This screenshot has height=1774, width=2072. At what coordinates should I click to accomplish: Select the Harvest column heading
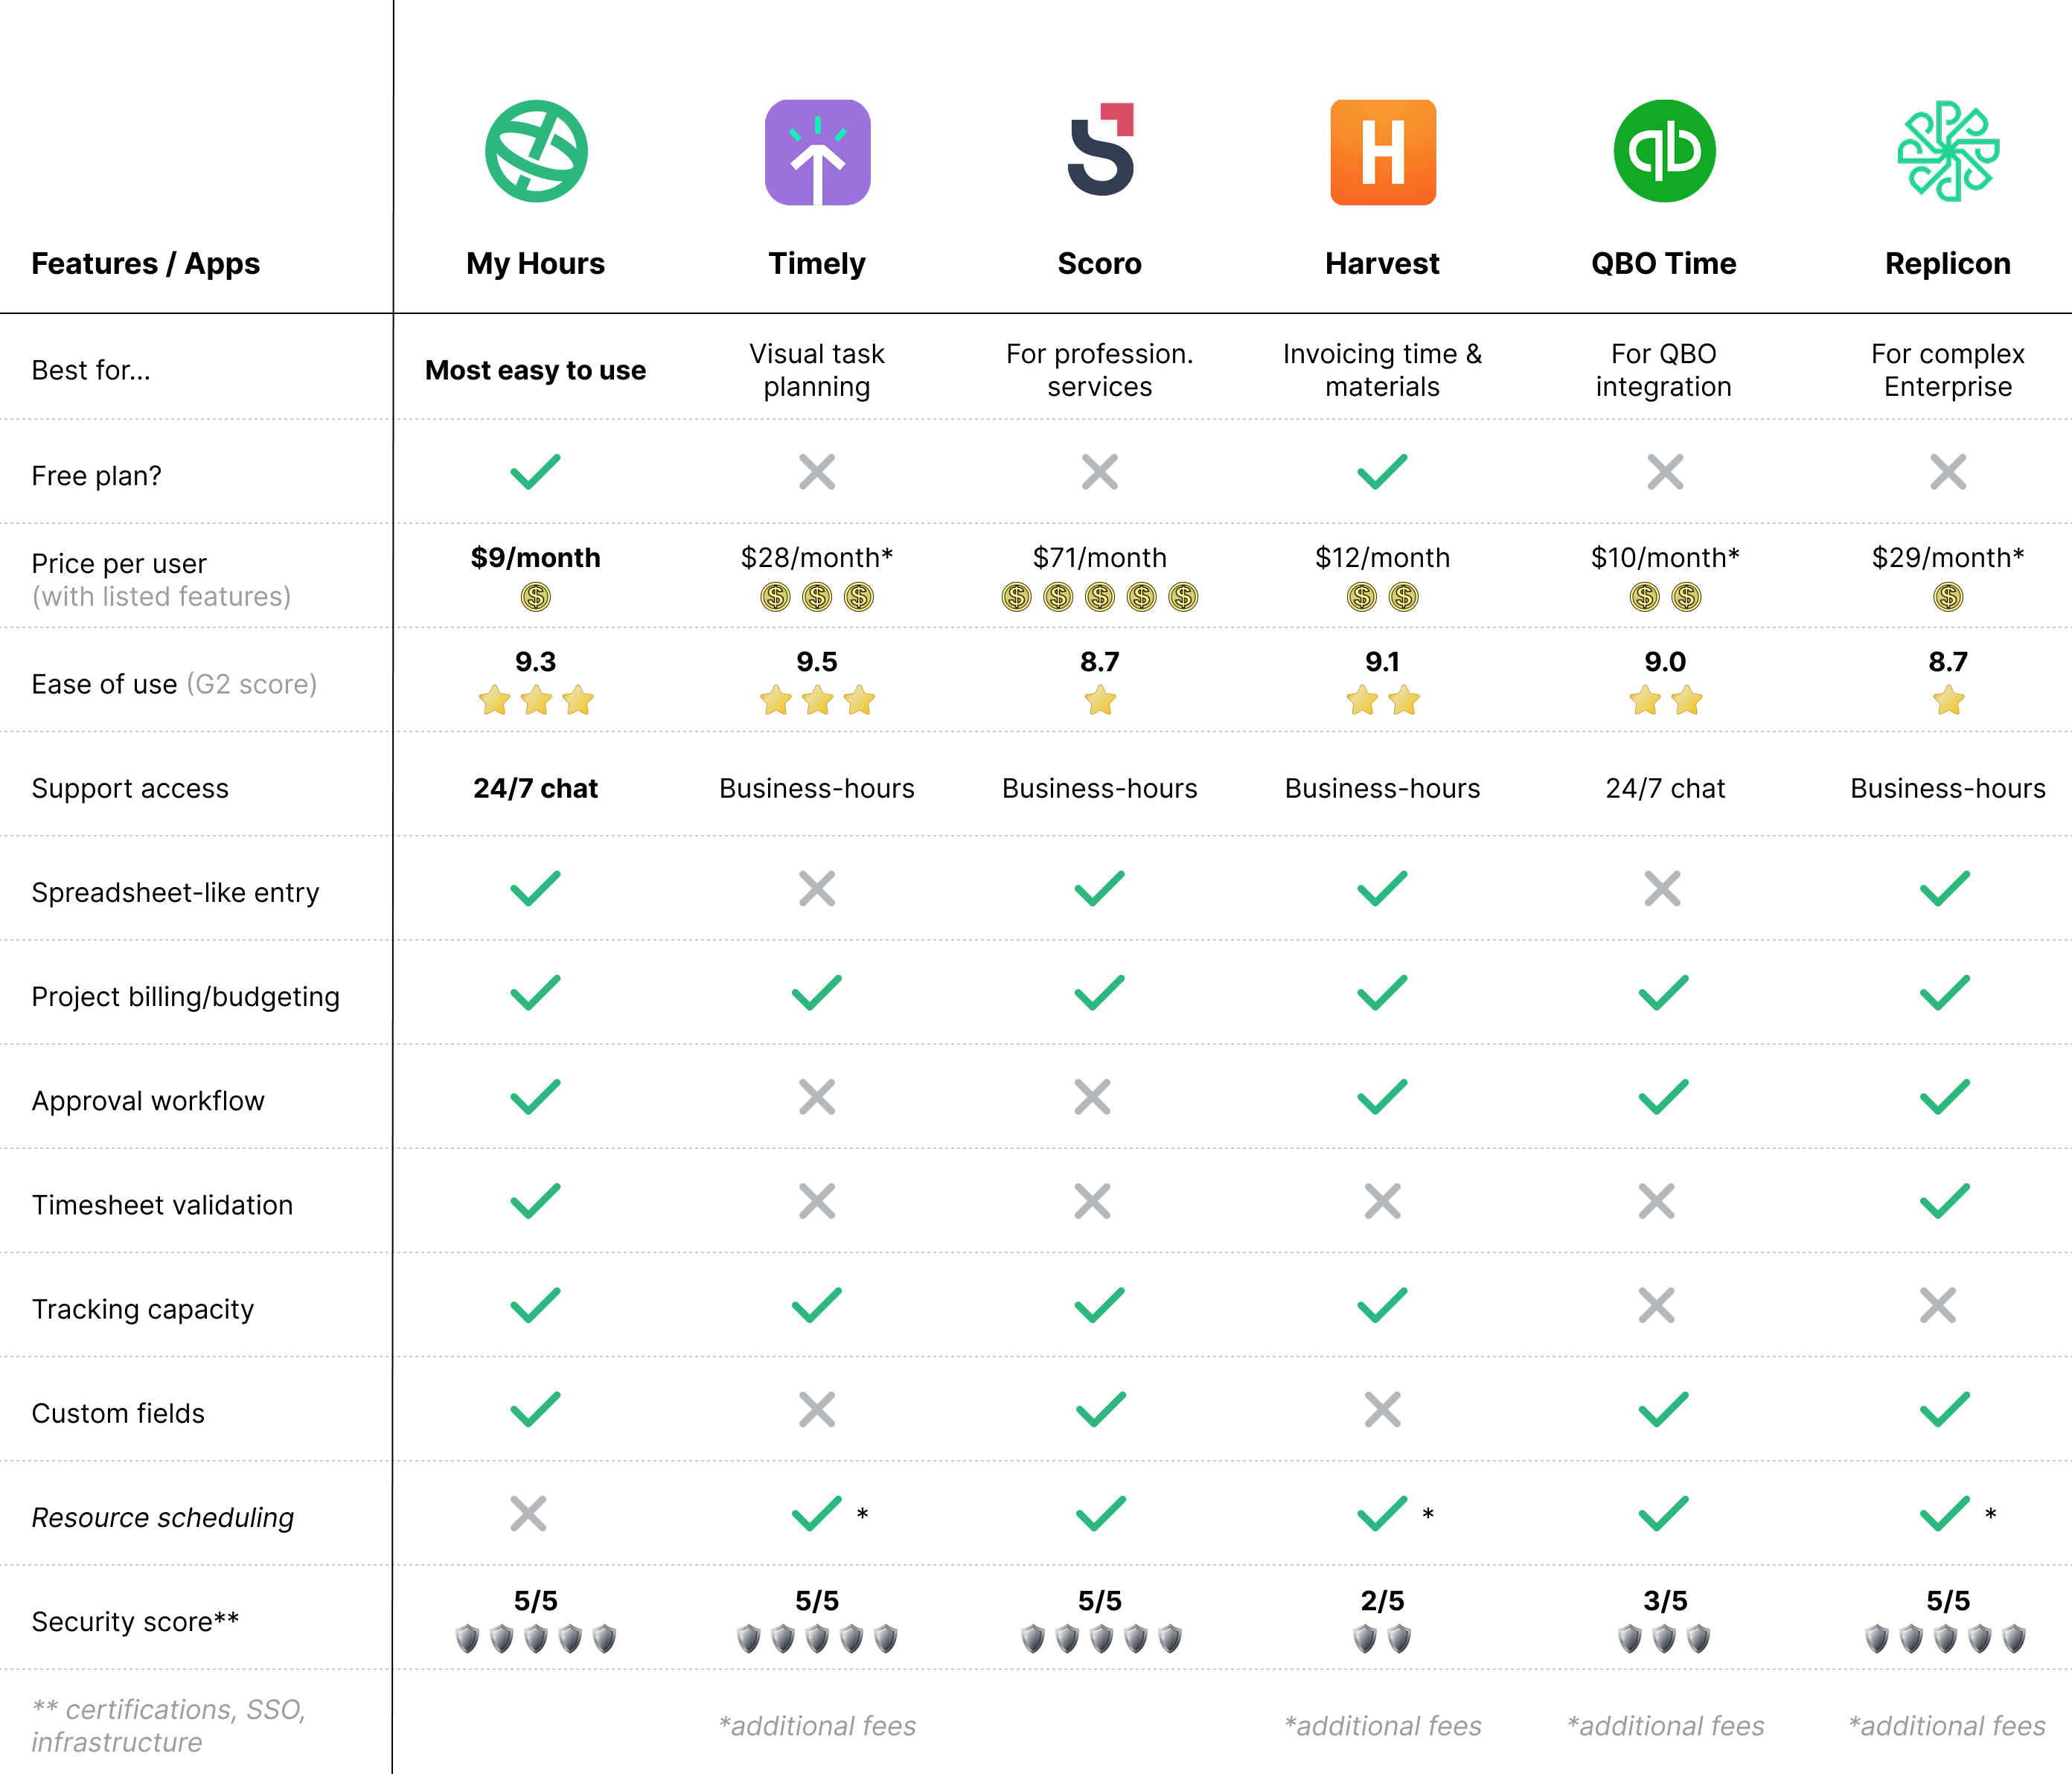coord(1383,263)
